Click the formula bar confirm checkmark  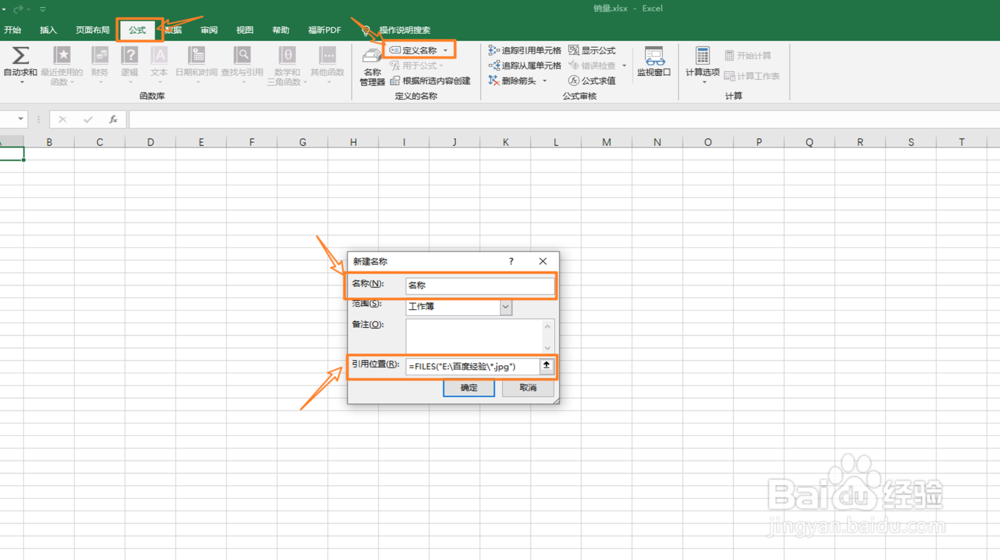pyautogui.click(x=87, y=119)
